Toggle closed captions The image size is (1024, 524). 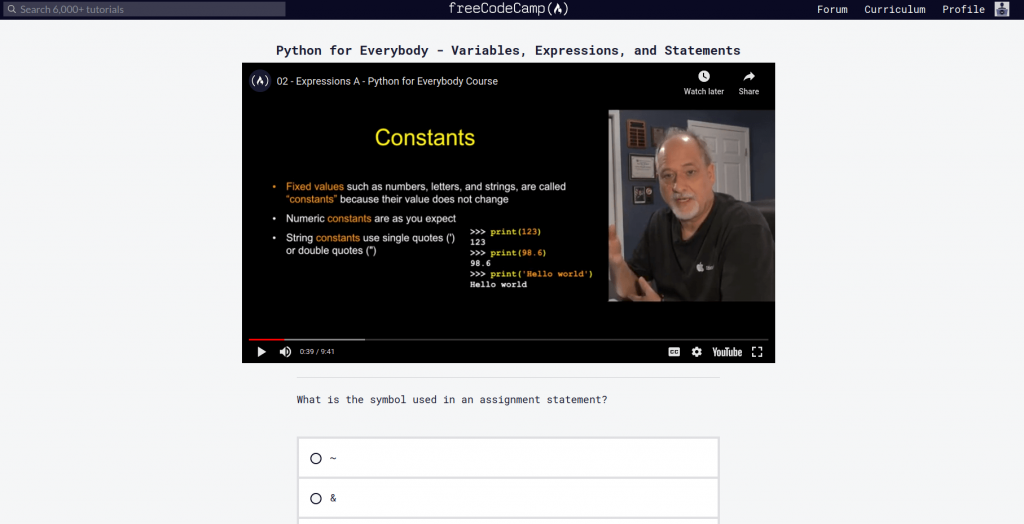pyautogui.click(x=674, y=352)
